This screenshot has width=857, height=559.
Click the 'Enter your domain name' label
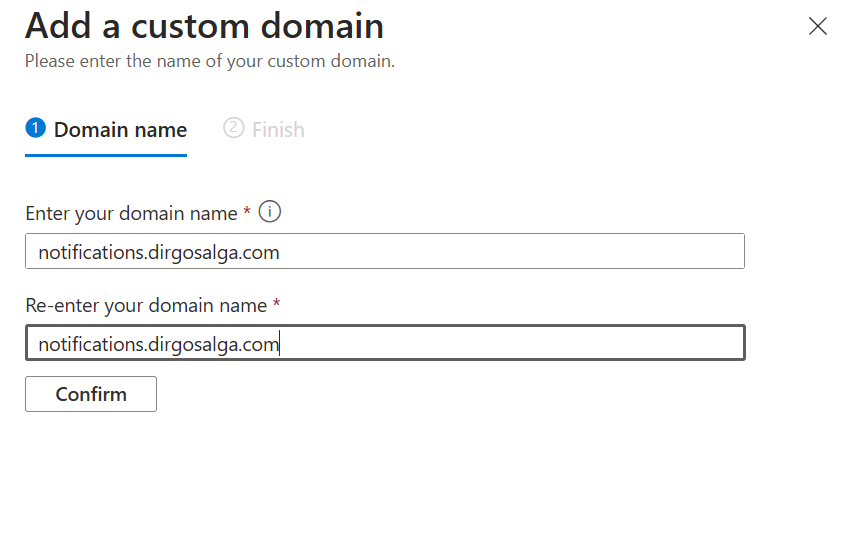[131, 213]
